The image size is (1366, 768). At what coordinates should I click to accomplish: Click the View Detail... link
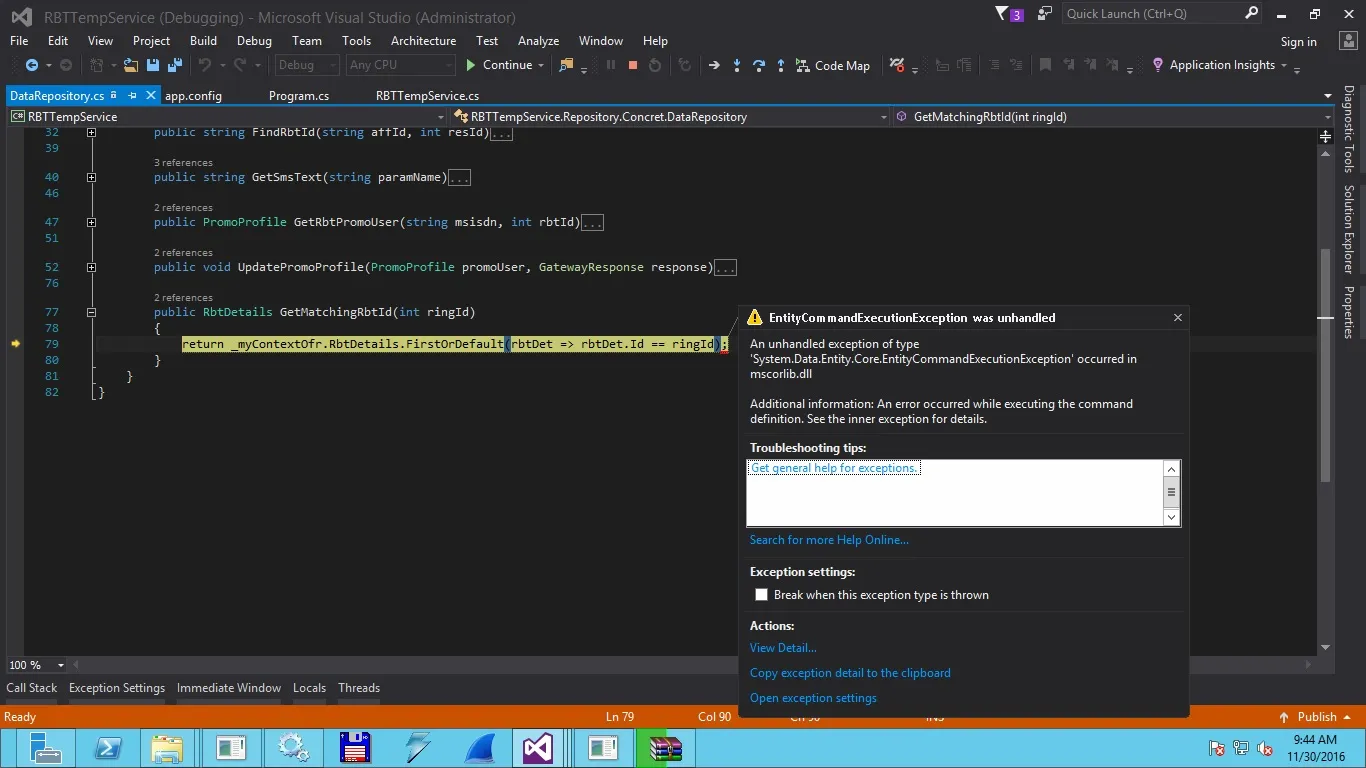[783, 648]
